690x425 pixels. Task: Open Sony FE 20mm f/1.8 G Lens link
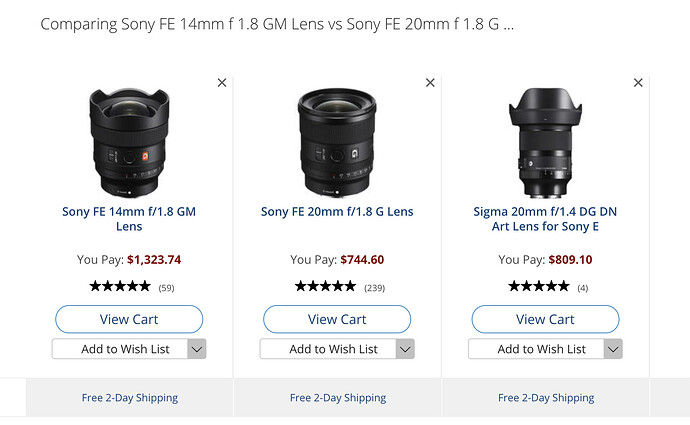click(337, 212)
